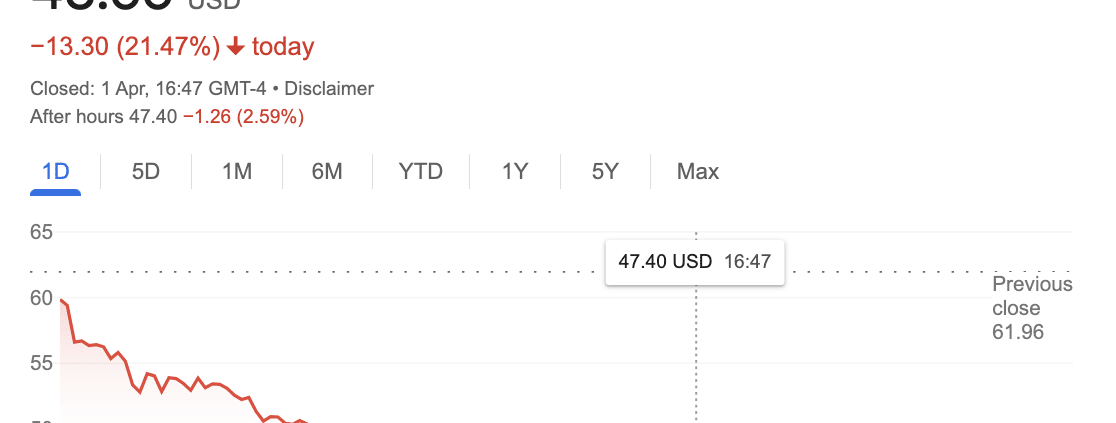Click the 65 y-axis label

pyautogui.click(x=41, y=232)
